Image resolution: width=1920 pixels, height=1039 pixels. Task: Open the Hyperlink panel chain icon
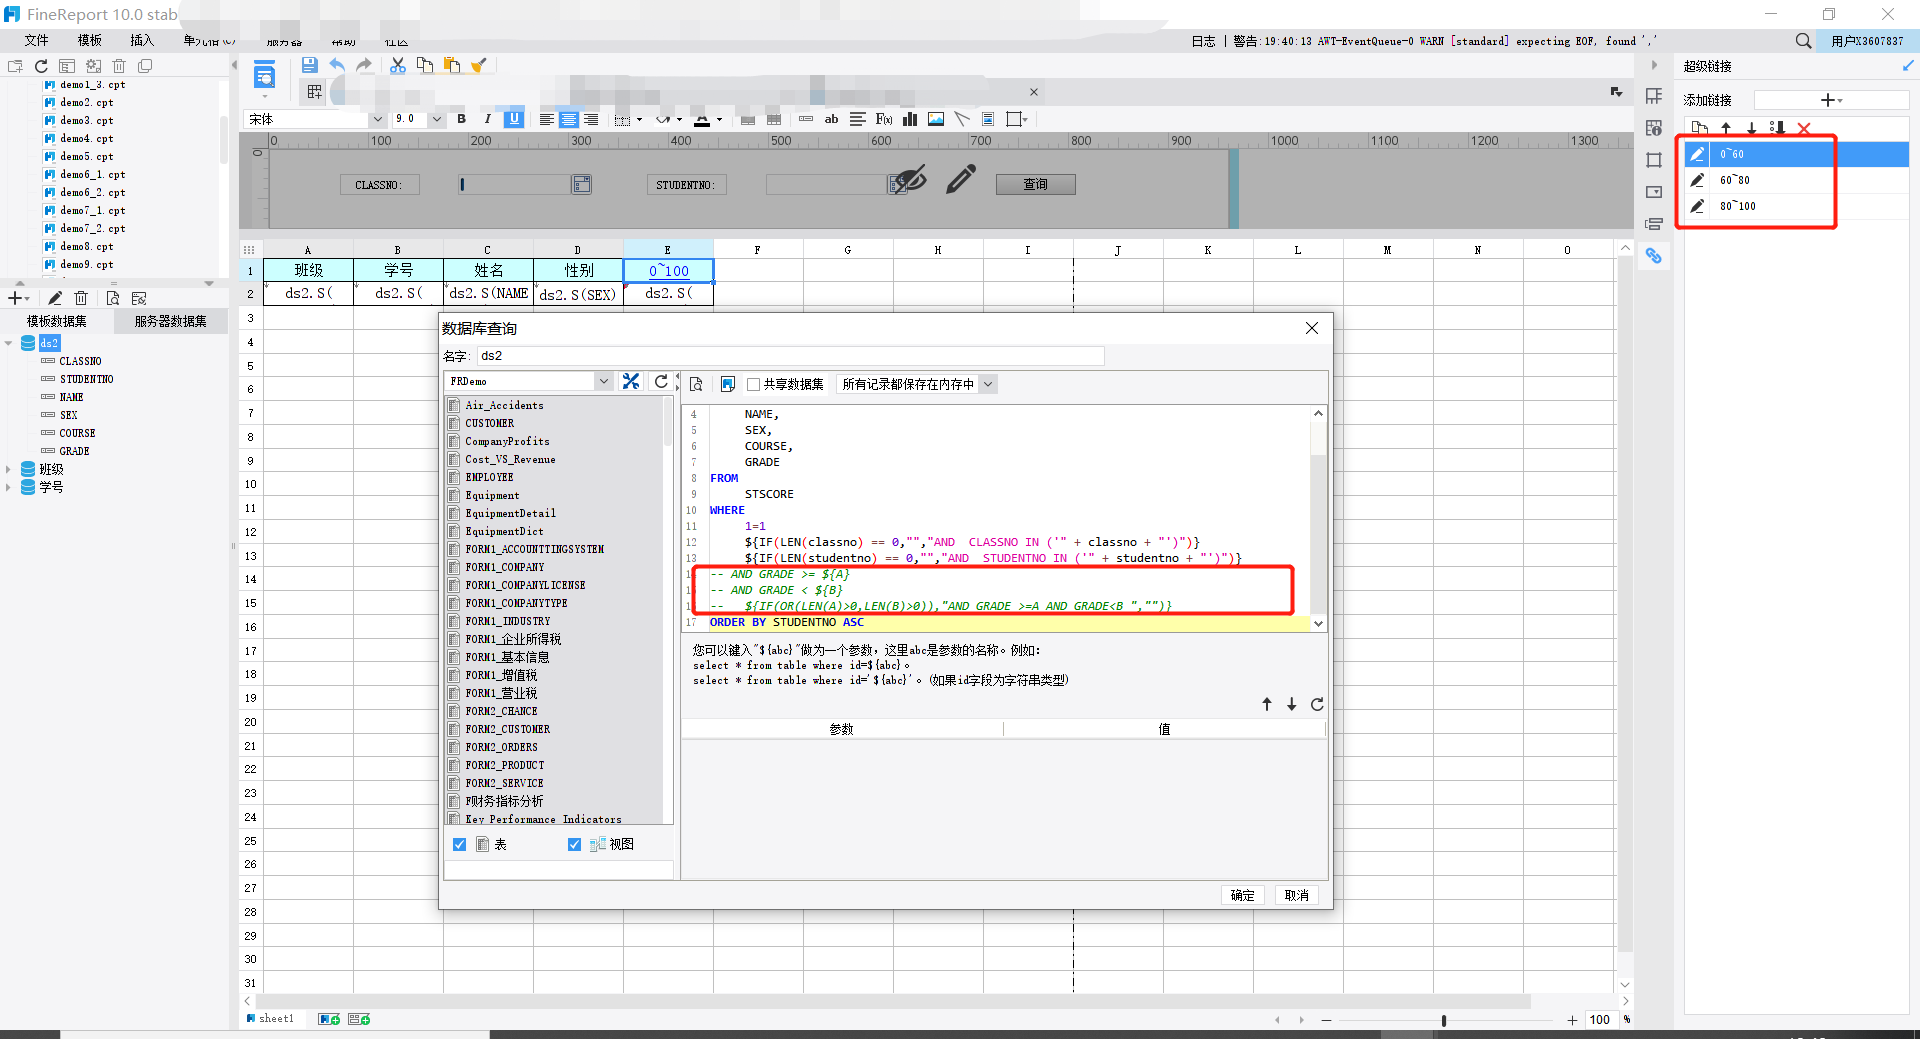pos(1654,256)
